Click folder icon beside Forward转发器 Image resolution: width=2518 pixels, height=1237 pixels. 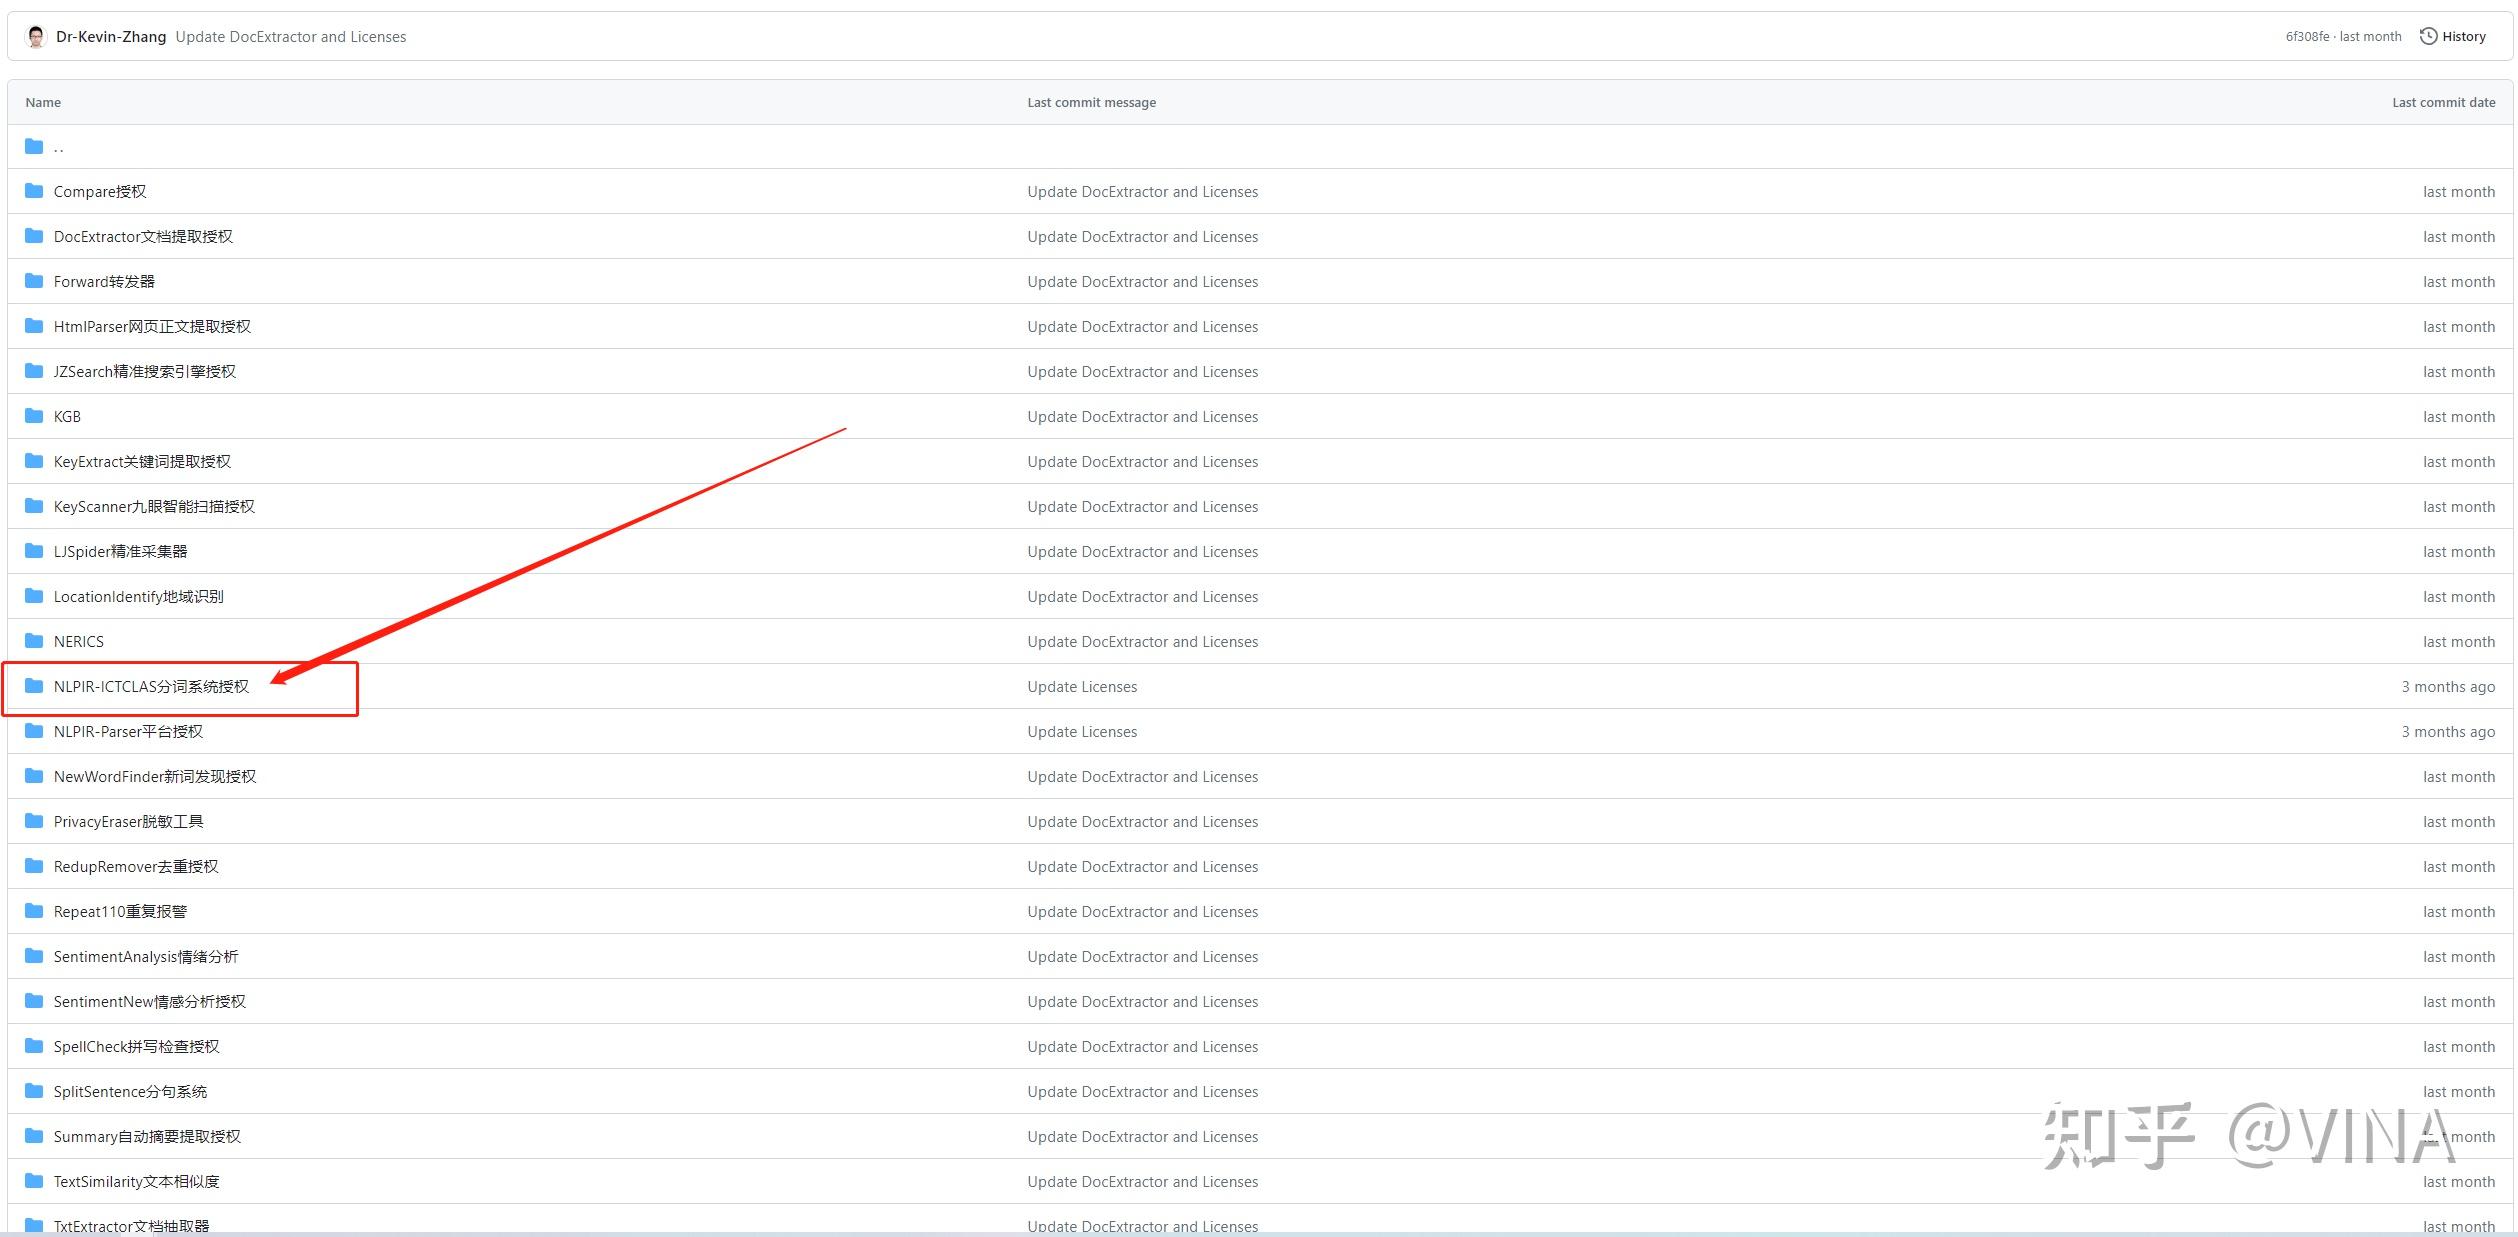coord(34,281)
